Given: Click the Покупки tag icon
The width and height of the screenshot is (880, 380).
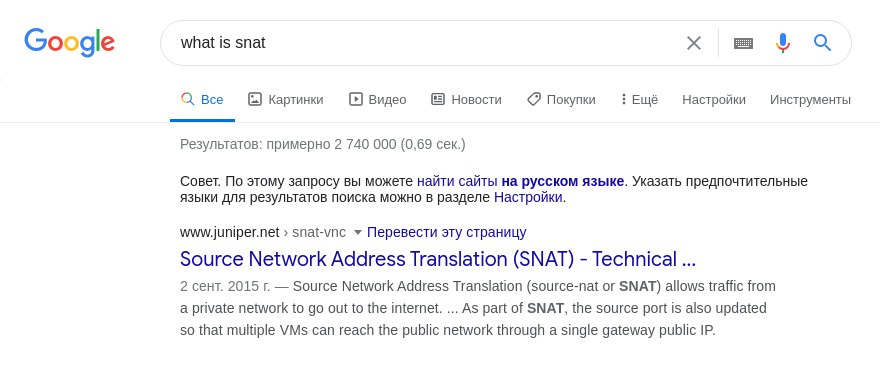Looking at the screenshot, I should (533, 99).
